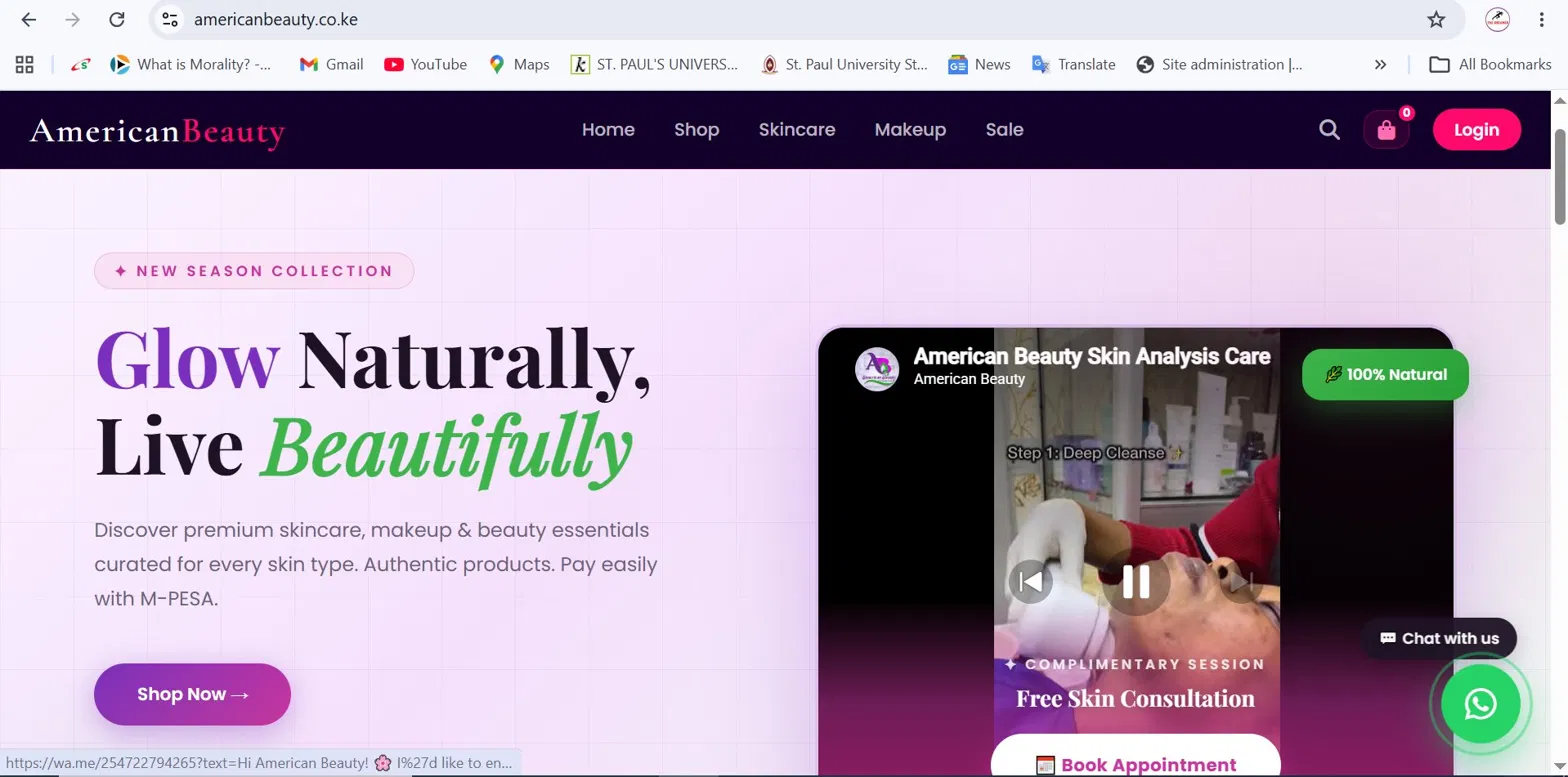
Task: Open the "What is Morality?" bookmark
Action: (x=191, y=64)
